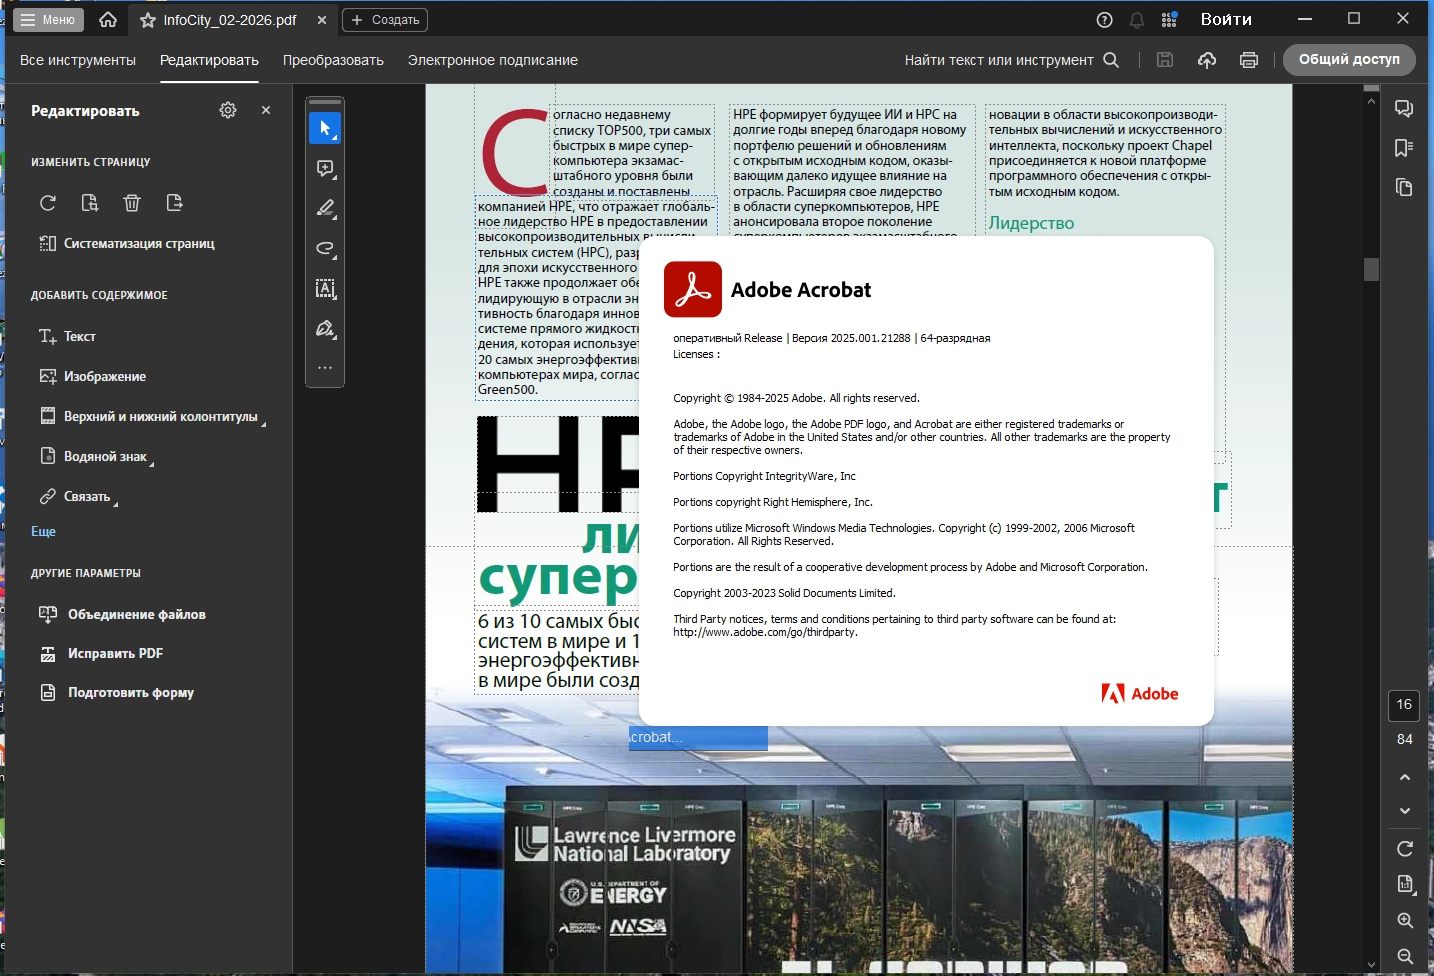Click the zoom in magnifier icon
1434x976 pixels.
(x=1404, y=920)
